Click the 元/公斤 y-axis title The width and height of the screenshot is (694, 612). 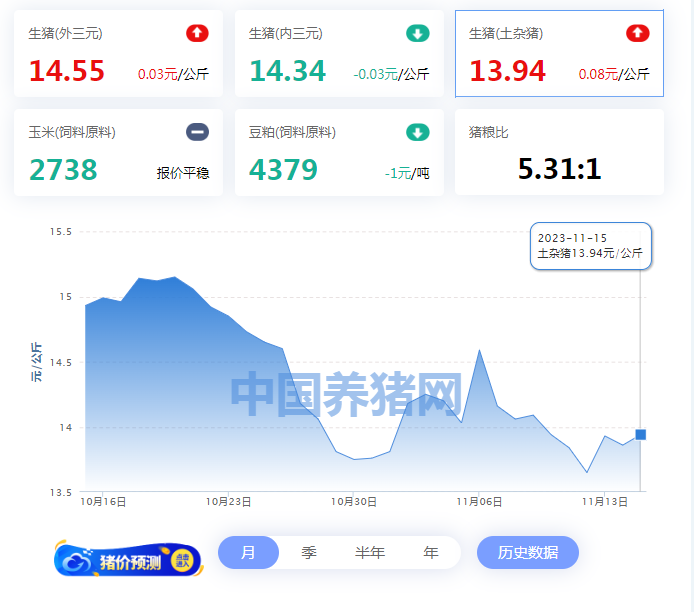(x=36, y=362)
